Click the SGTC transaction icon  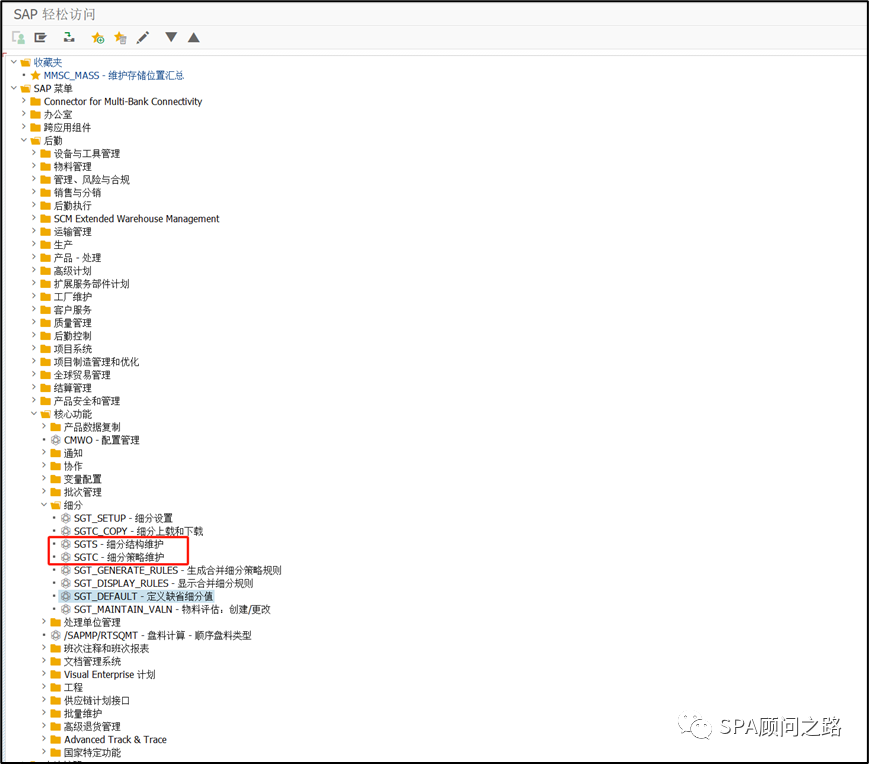click(65, 557)
